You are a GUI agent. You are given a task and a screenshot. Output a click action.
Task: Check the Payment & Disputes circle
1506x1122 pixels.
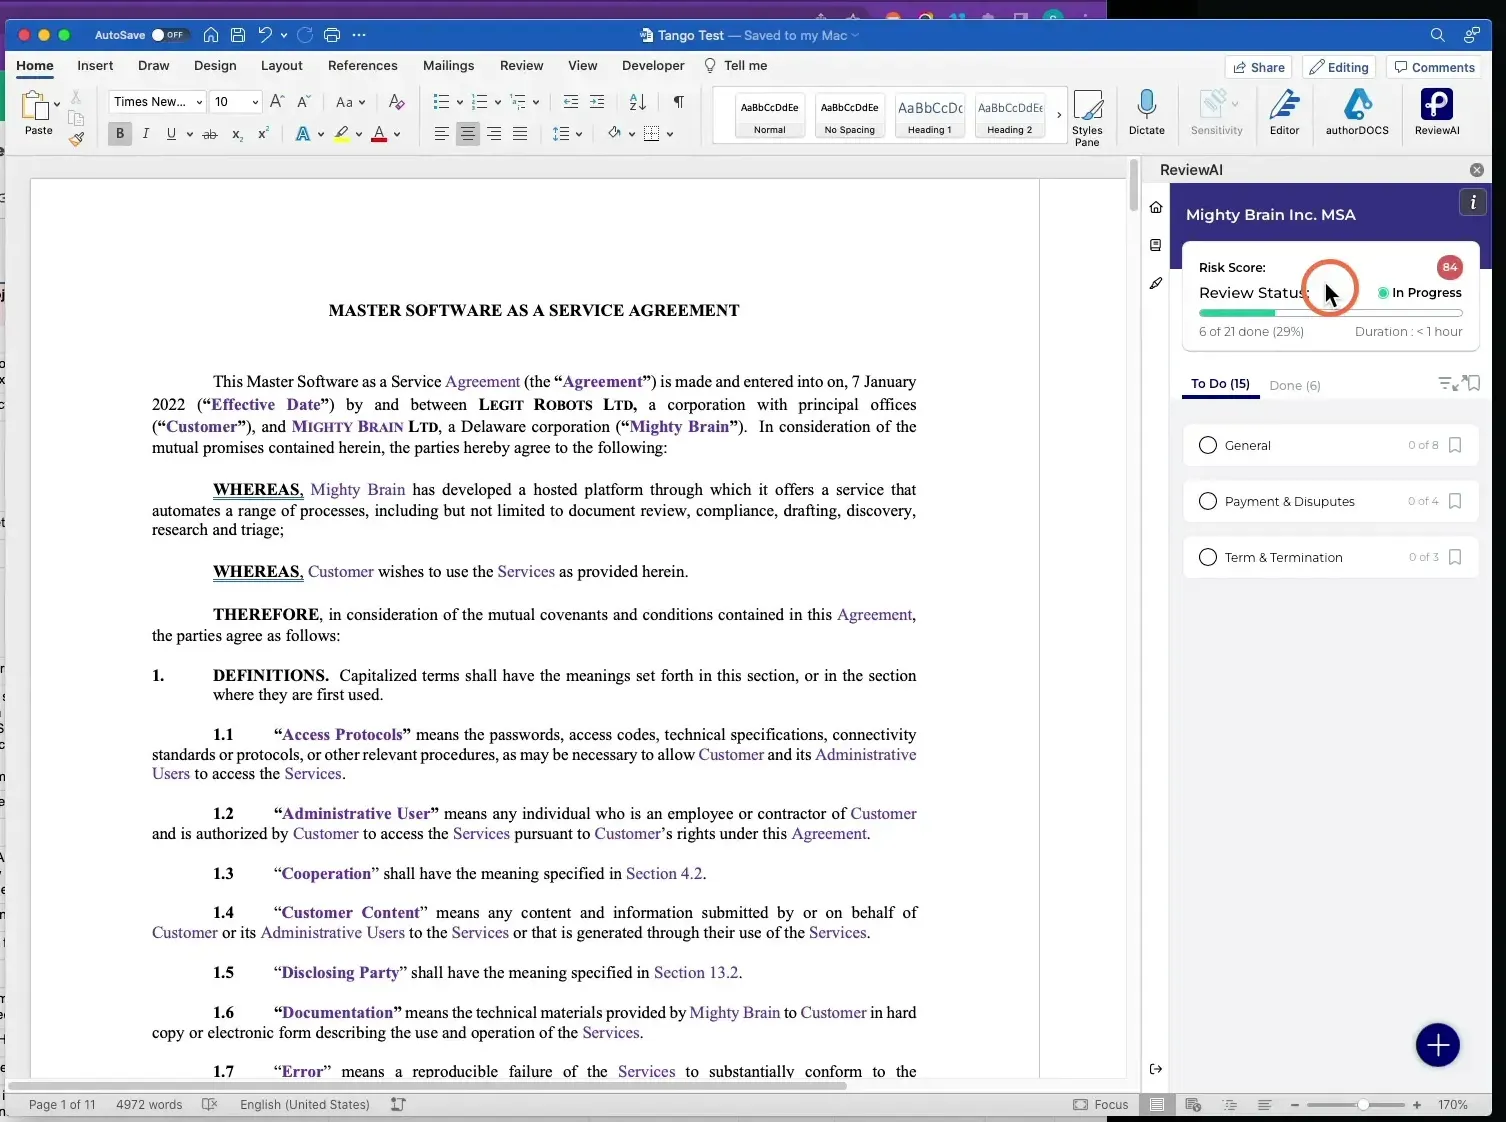click(1207, 501)
